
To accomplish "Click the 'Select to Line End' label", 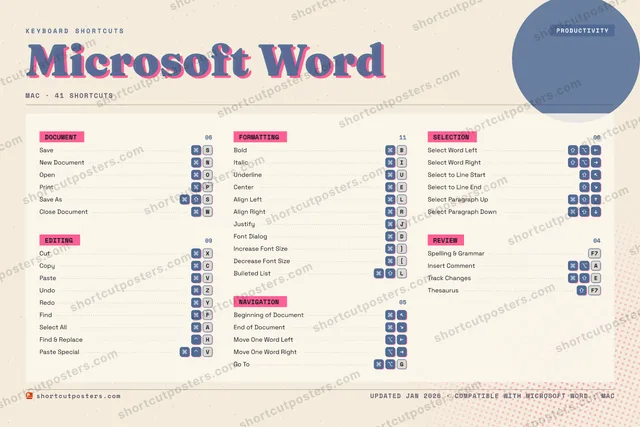I will coord(454,187).
